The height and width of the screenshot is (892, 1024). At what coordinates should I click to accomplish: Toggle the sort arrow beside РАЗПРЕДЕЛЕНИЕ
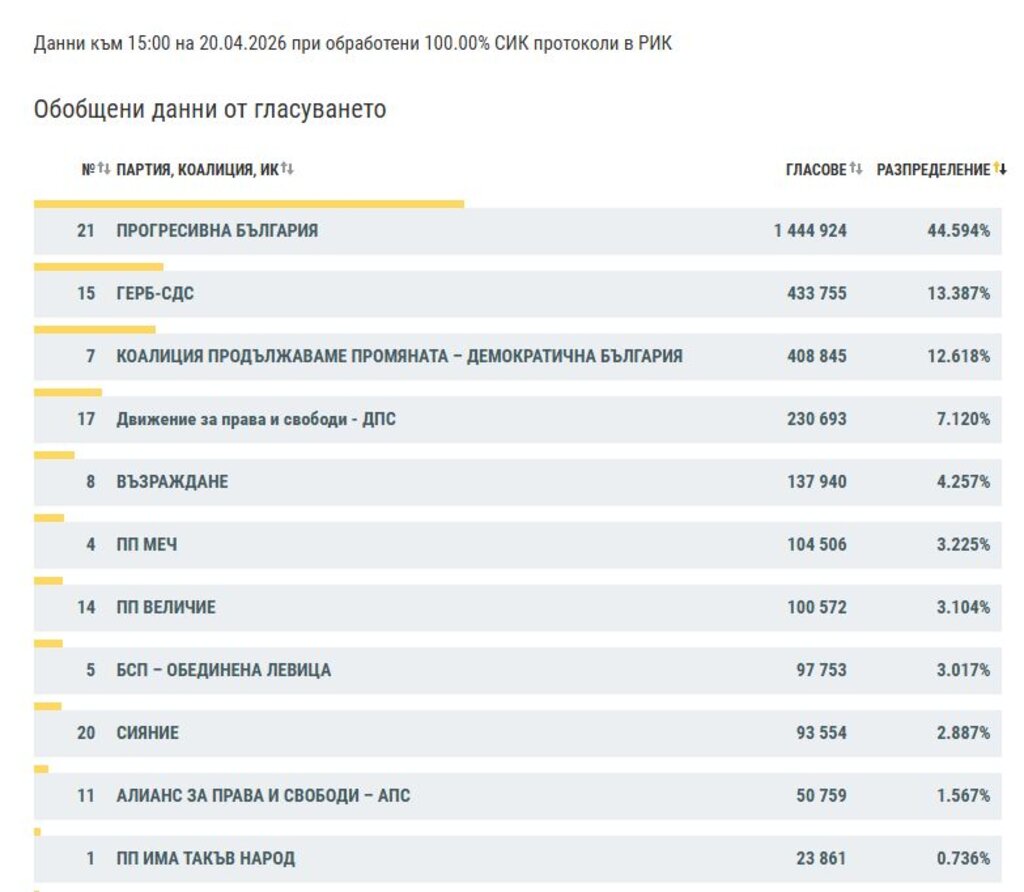click(x=1000, y=170)
